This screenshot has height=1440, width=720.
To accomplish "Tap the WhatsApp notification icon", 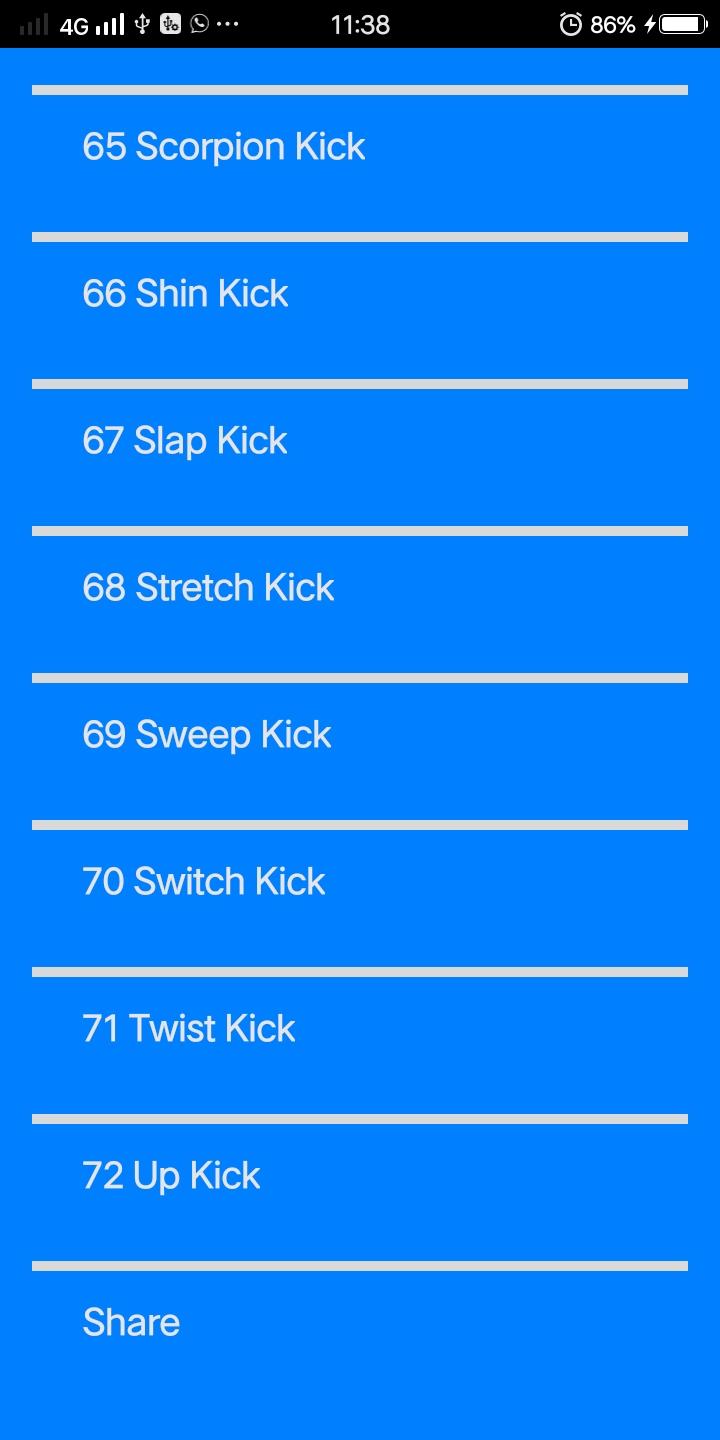I will 200,24.
